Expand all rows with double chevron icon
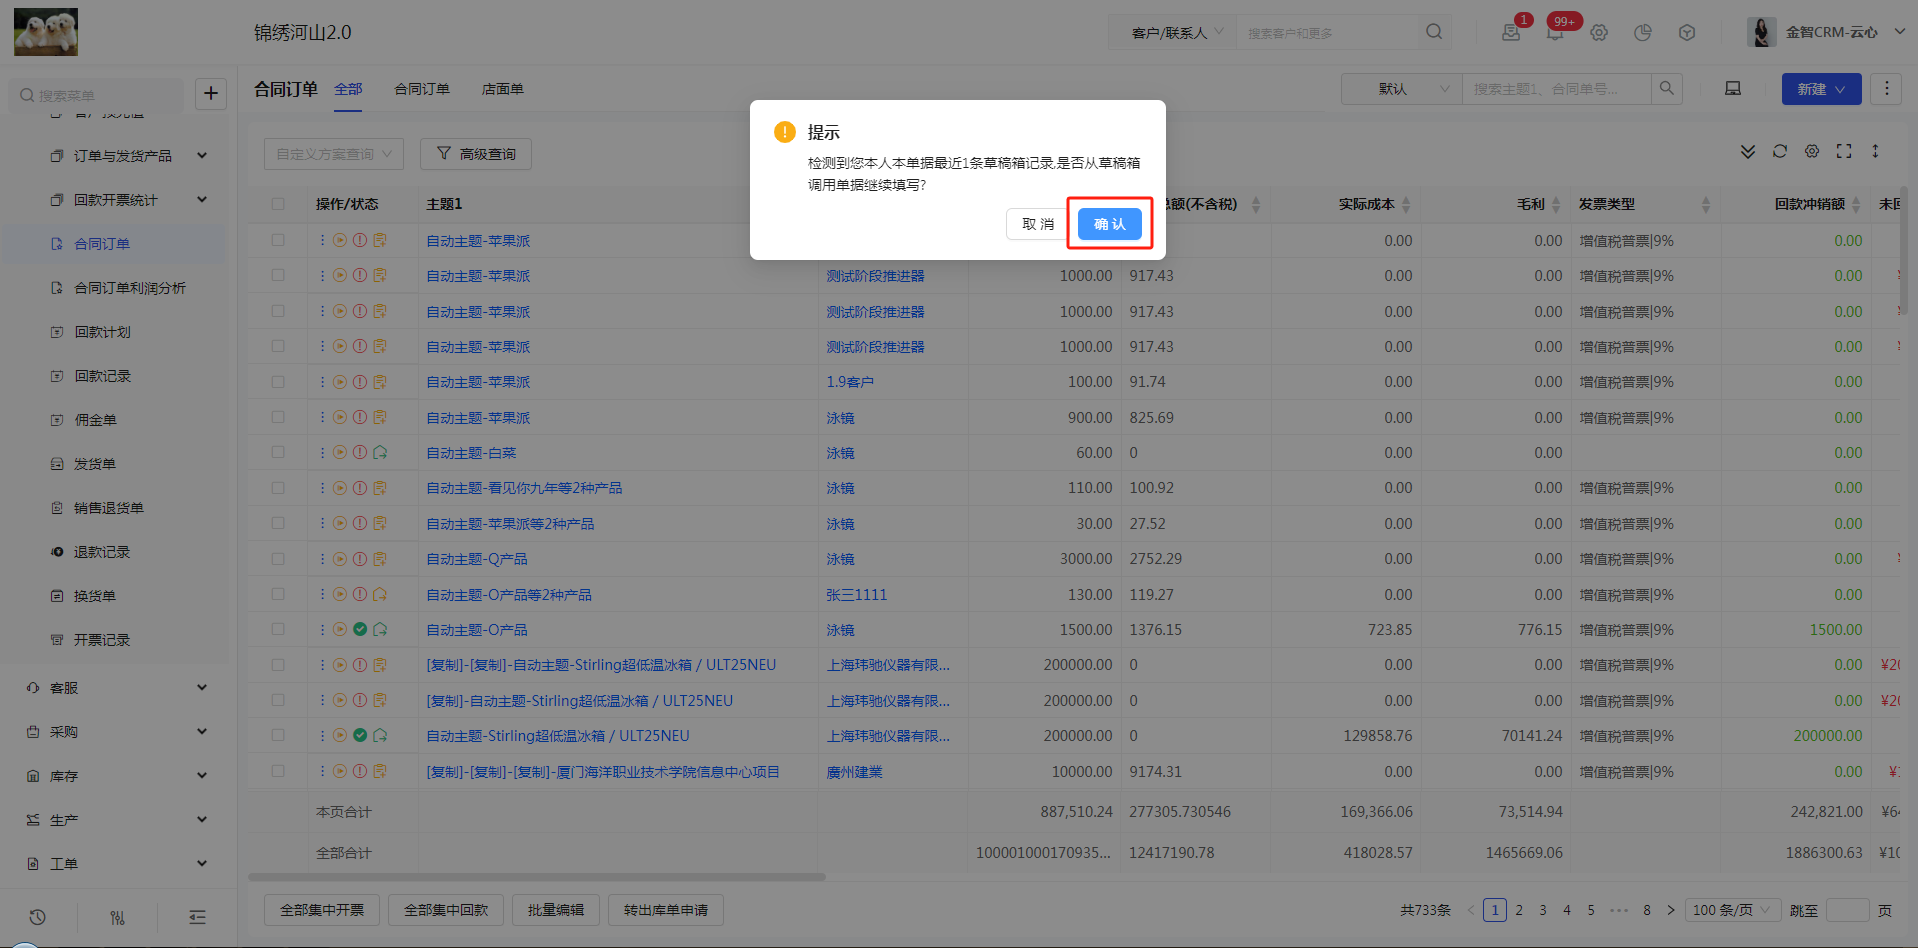Screen dimensions: 1918x948 coord(1748,151)
